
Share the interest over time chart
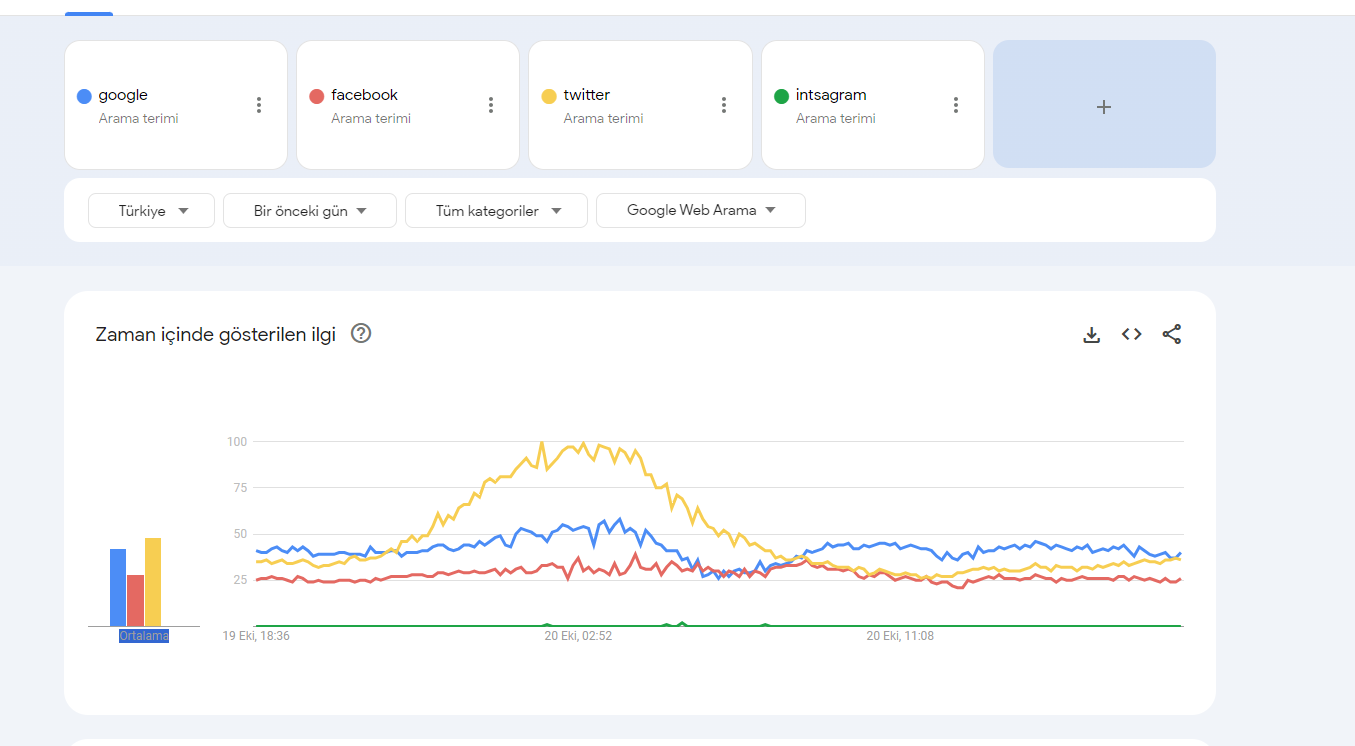1172,335
